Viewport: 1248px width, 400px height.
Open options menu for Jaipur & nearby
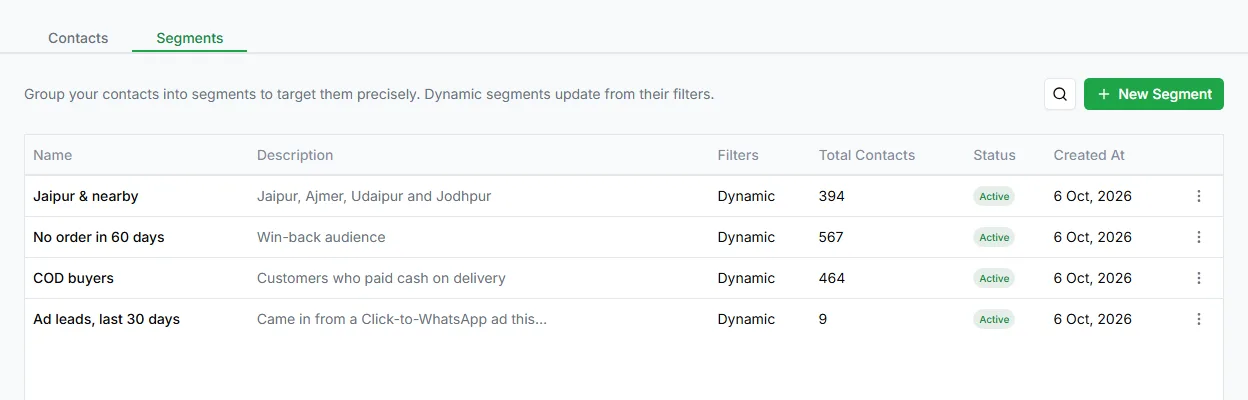pyautogui.click(x=1199, y=196)
